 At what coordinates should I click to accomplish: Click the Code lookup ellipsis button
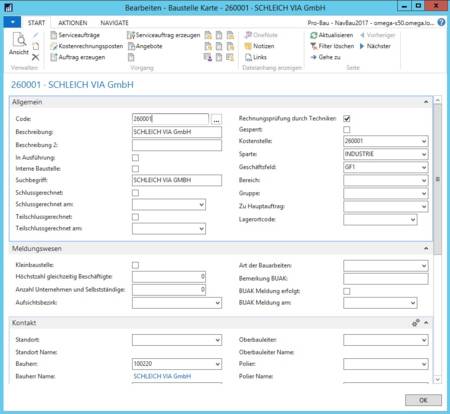(x=216, y=119)
